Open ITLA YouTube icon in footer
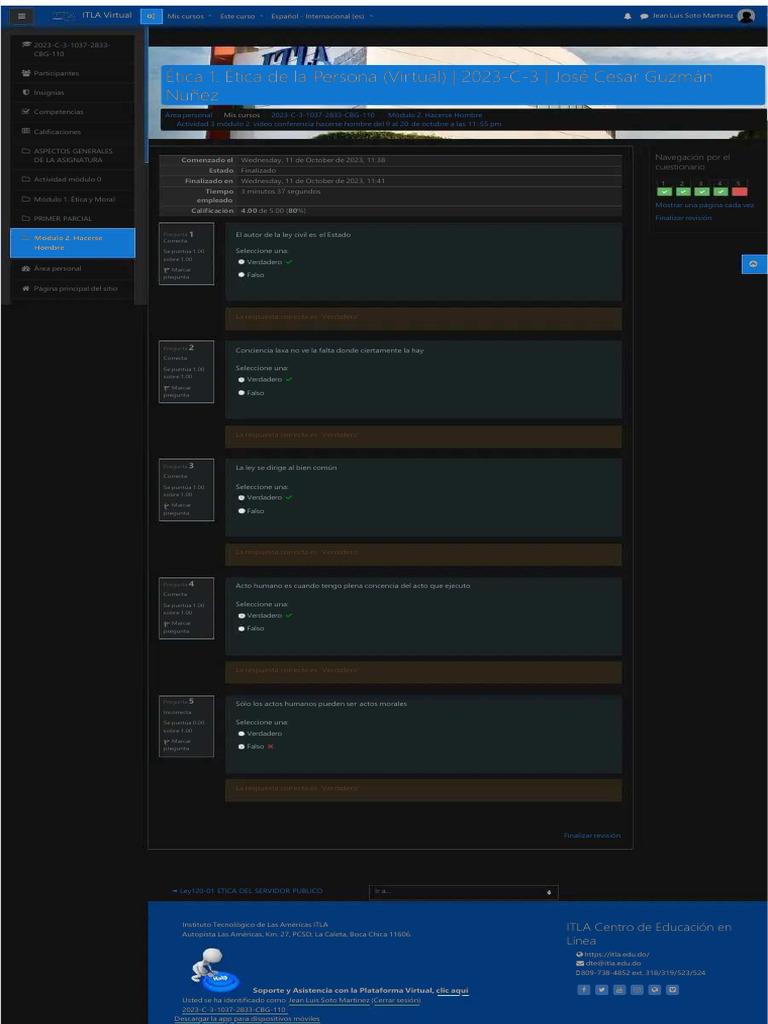 pos(619,990)
